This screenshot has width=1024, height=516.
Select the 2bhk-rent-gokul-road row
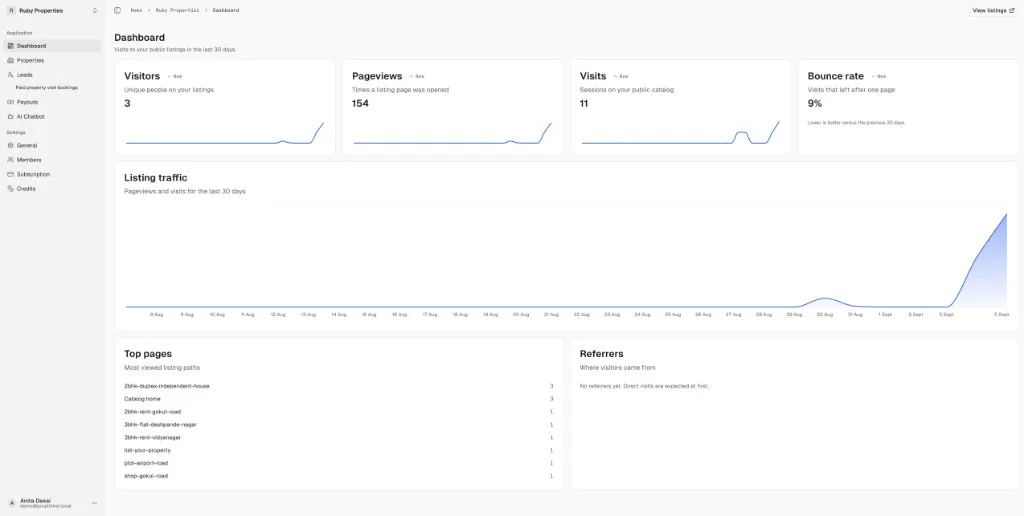[x=338, y=411]
